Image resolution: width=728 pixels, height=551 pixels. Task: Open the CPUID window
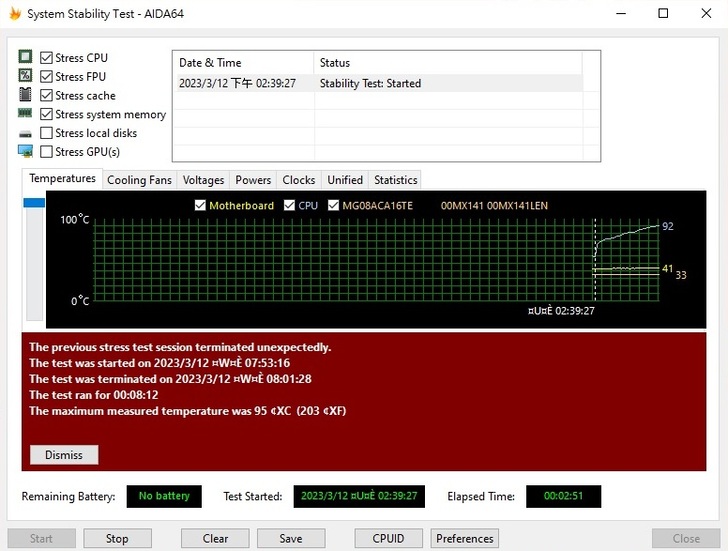click(x=388, y=538)
